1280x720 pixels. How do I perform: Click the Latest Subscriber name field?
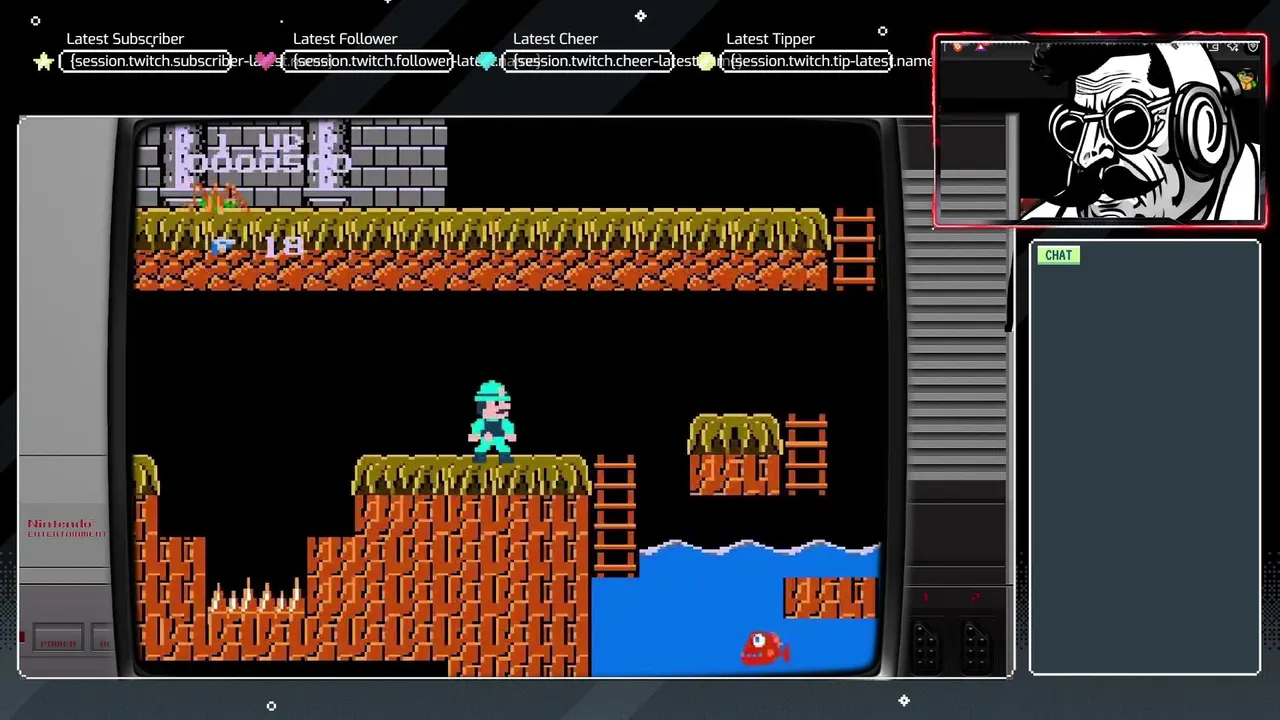tap(146, 61)
